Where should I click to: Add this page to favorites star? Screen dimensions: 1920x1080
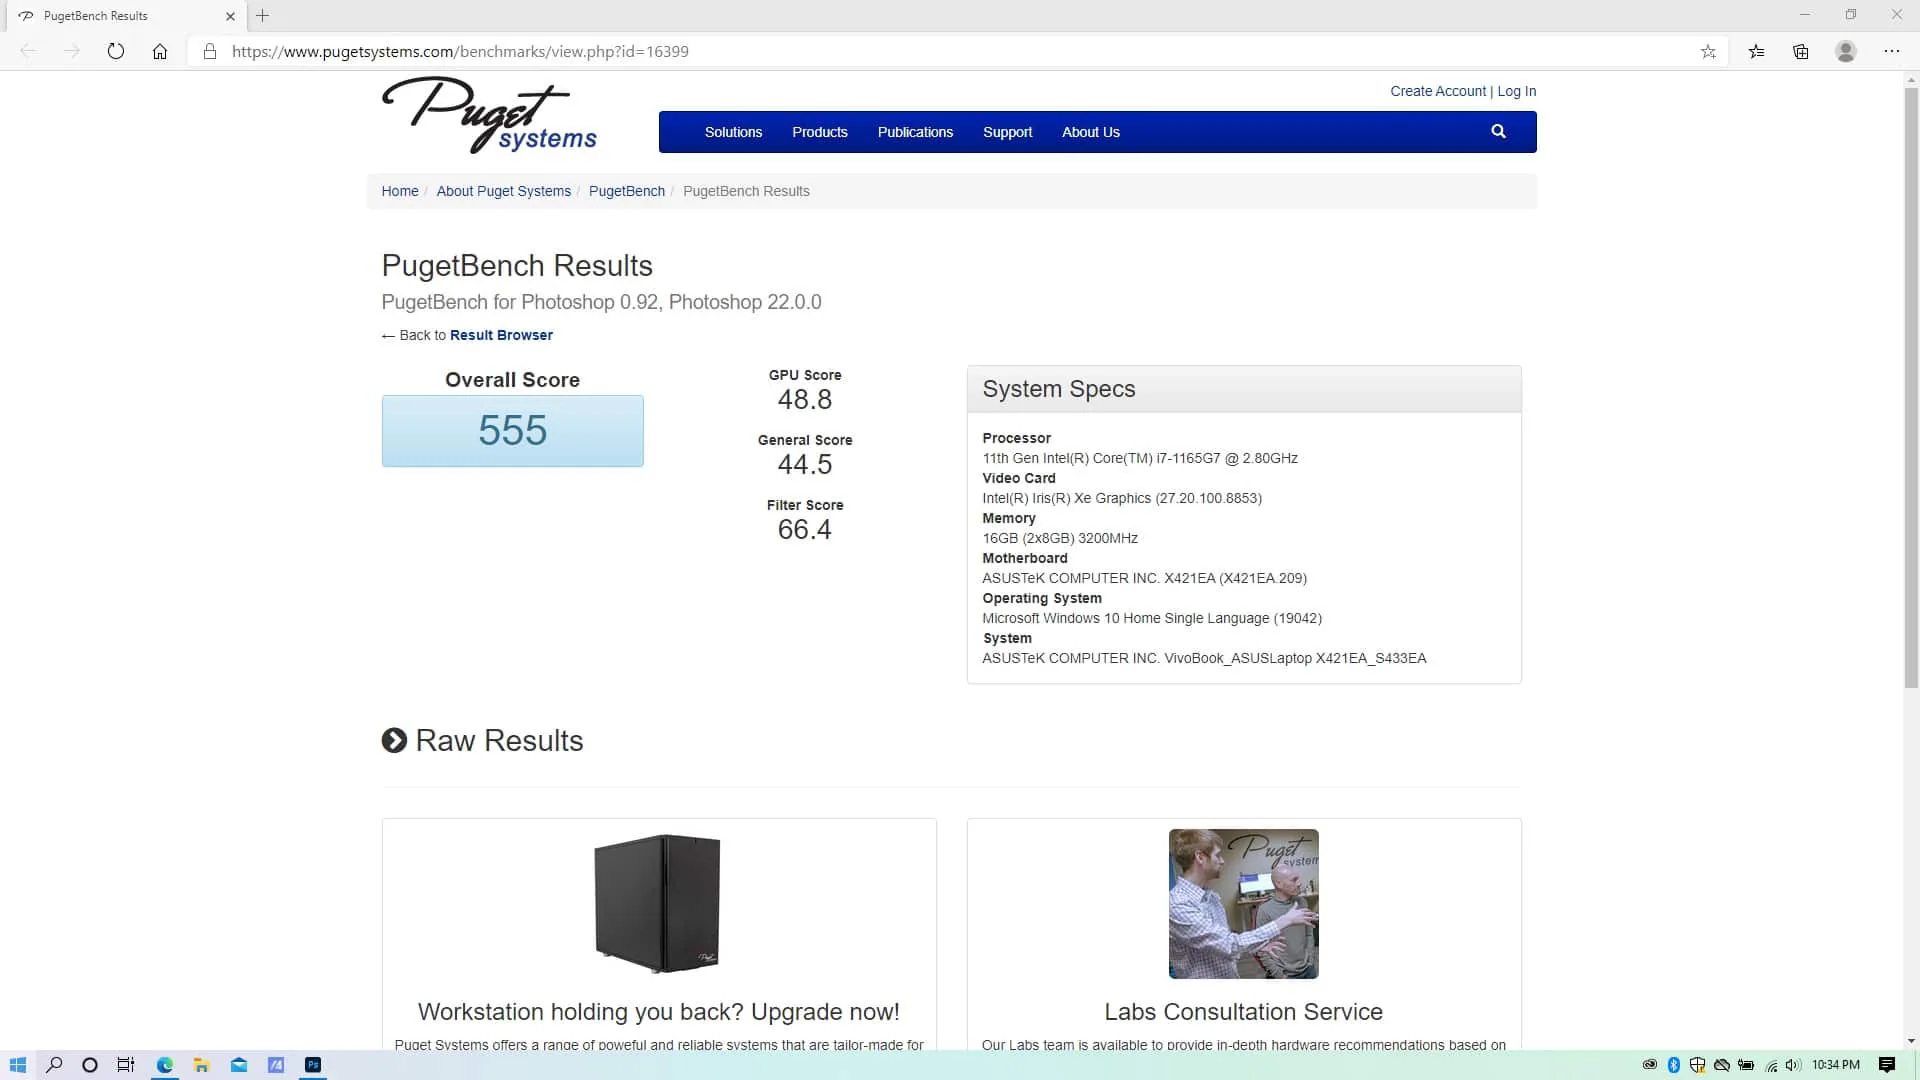click(1708, 51)
